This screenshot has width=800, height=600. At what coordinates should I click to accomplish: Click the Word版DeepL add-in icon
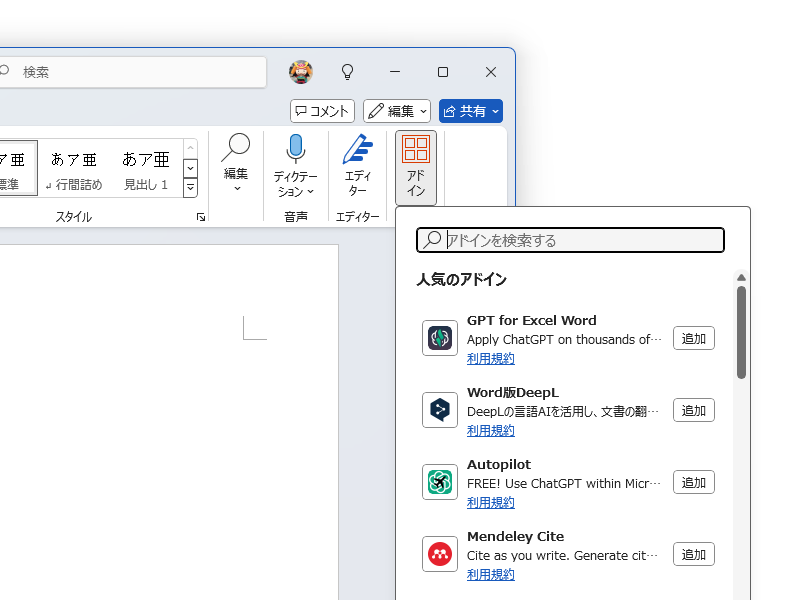tap(440, 410)
